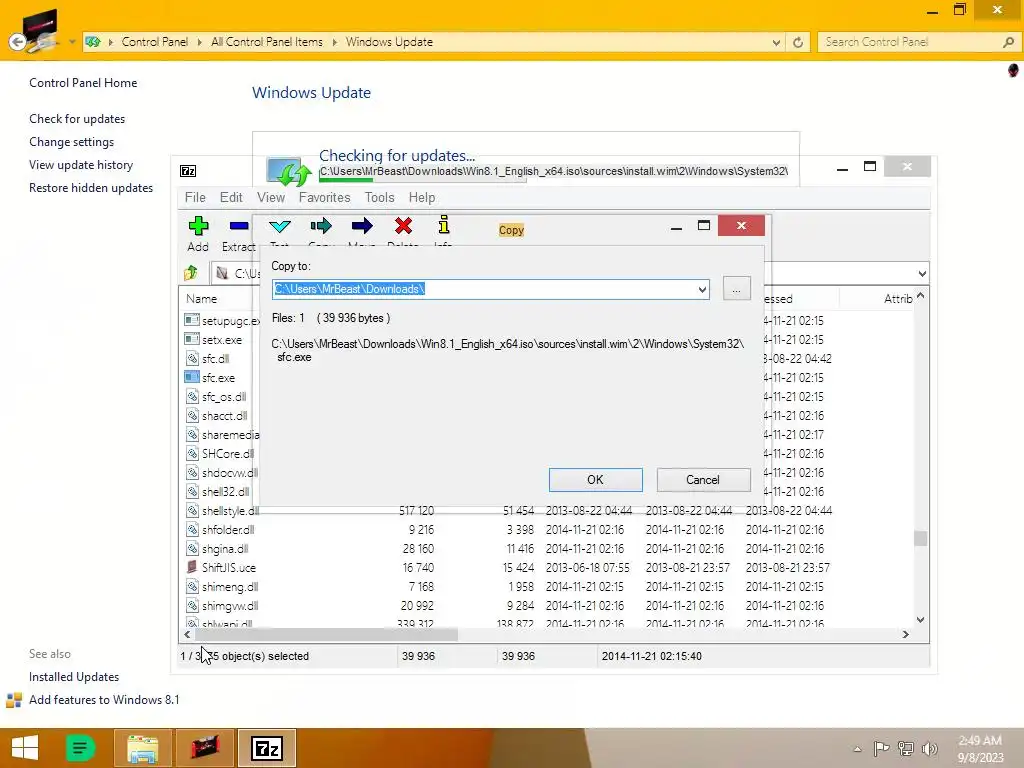The width and height of the screenshot is (1024, 768).
Task: Open the Tools menu in 7-Zip
Action: [x=379, y=197]
